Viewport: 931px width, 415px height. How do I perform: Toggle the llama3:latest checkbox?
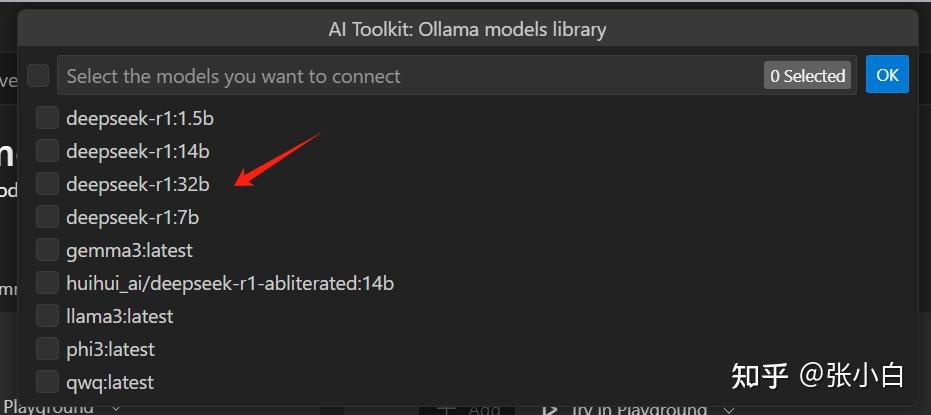point(47,316)
